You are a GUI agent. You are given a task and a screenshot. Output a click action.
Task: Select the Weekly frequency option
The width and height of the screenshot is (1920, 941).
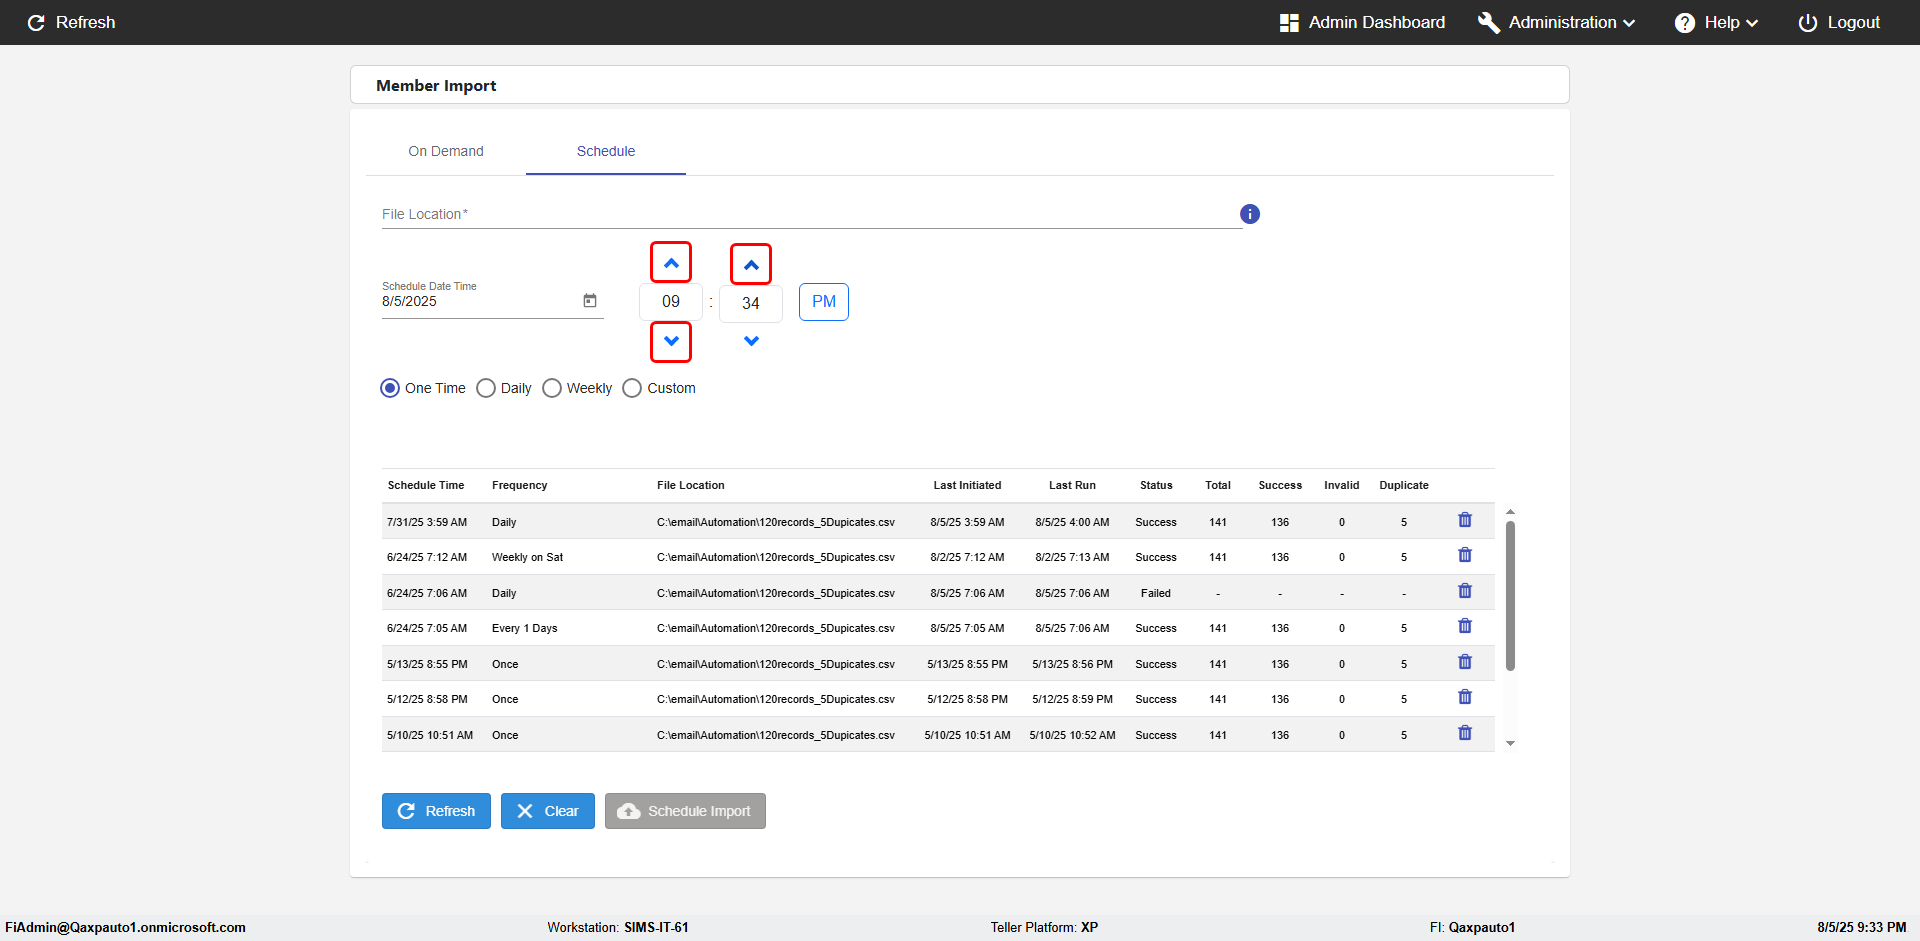[x=552, y=388]
